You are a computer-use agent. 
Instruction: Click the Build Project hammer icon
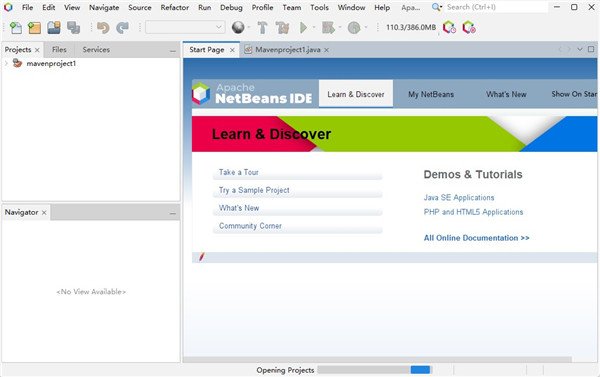pyautogui.click(x=262, y=28)
